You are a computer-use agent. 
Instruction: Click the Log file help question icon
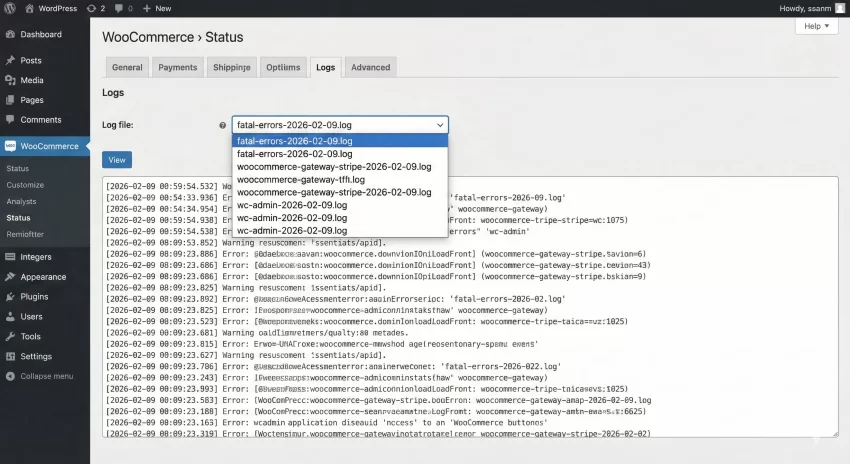click(x=222, y=125)
